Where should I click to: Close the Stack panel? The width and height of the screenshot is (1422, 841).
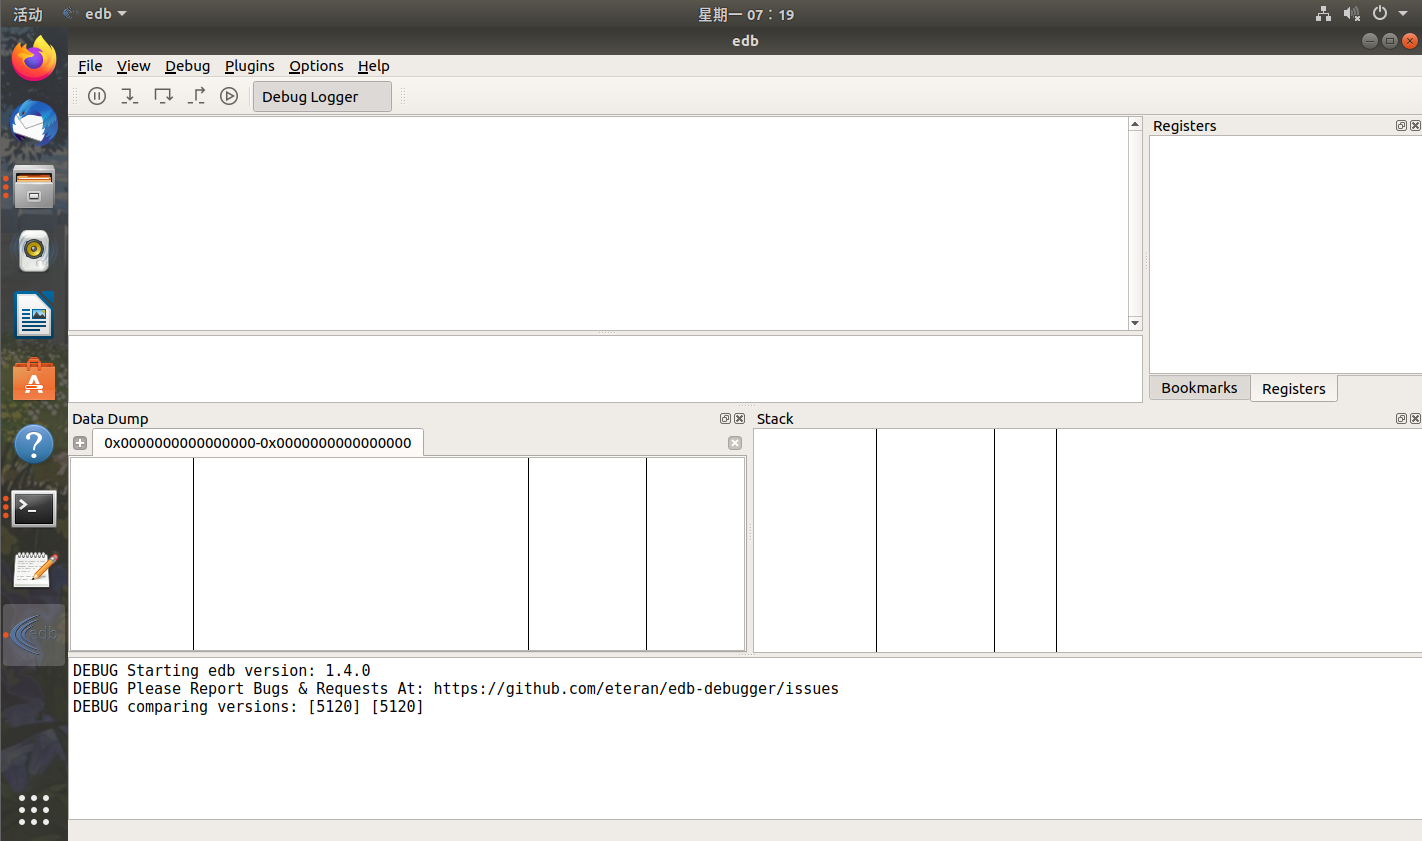tap(1415, 419)
